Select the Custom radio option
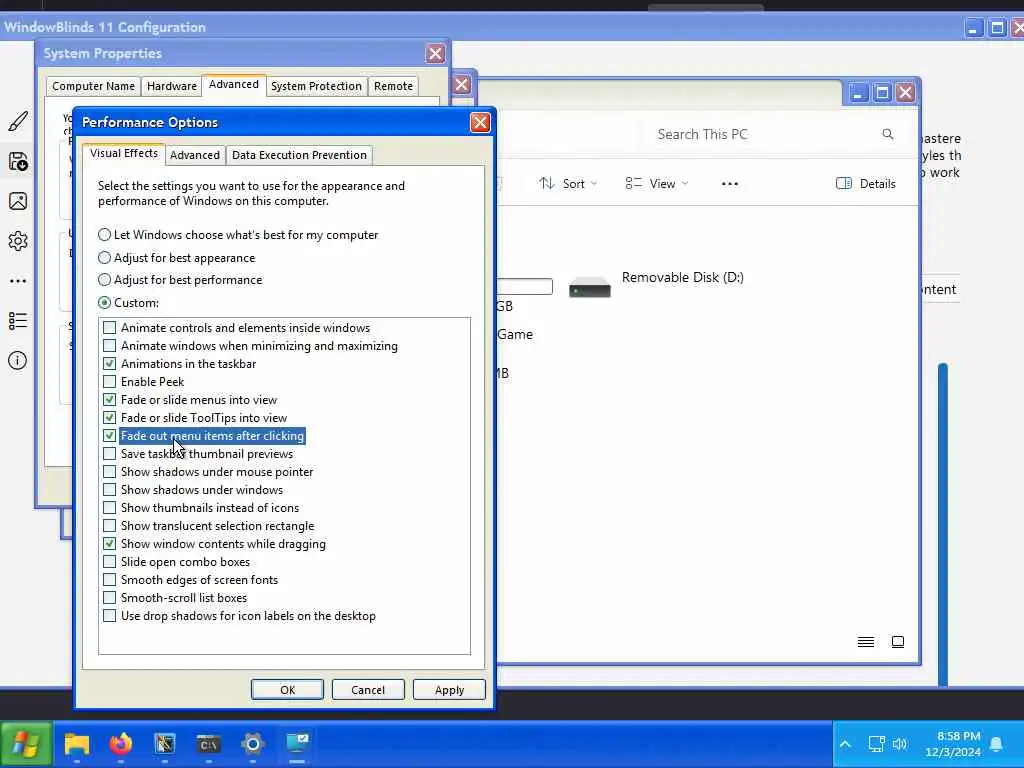This screenshot has height=768, width=1024. [104, 302]
